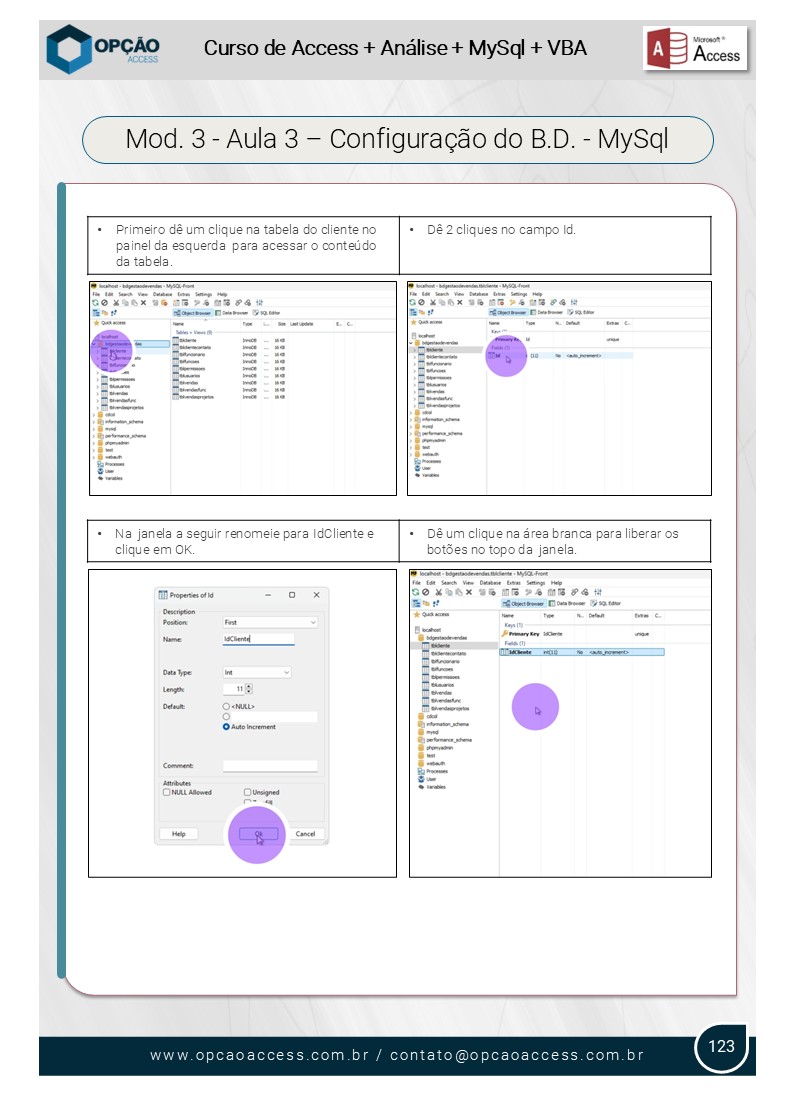Select the <NULL> default radio button

point(226,707)
